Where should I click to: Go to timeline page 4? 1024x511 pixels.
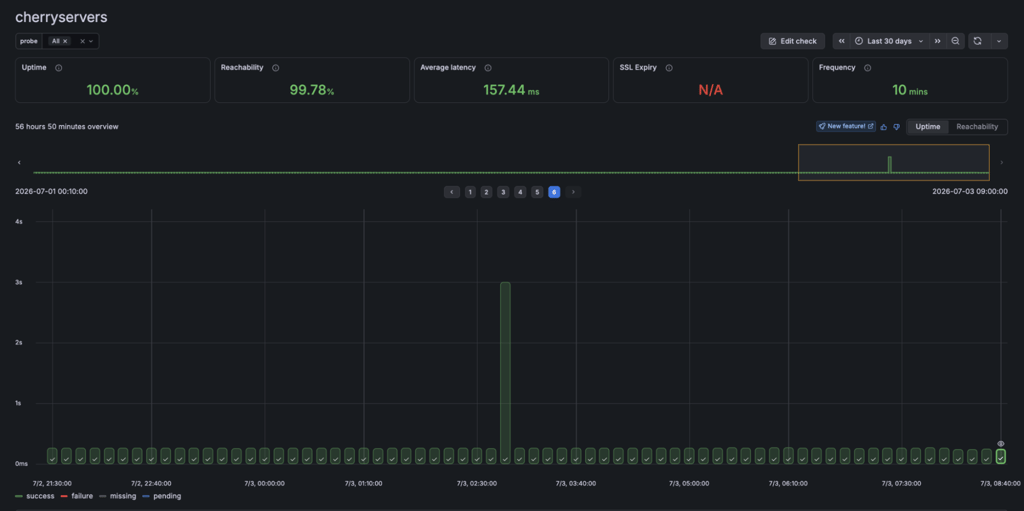coord(520,192)
